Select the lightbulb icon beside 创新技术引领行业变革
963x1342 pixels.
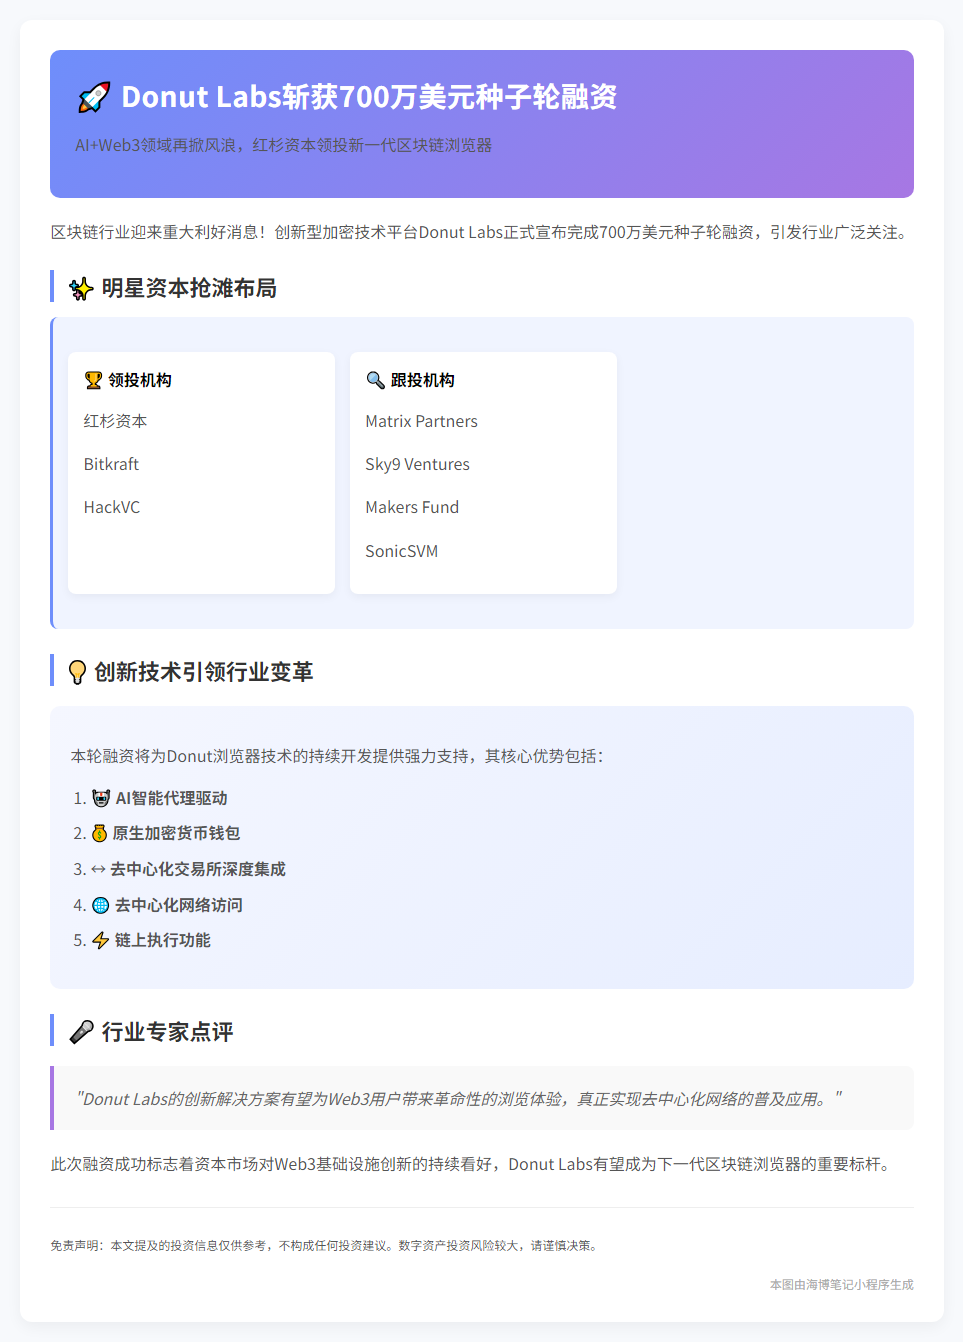(79, 673)
